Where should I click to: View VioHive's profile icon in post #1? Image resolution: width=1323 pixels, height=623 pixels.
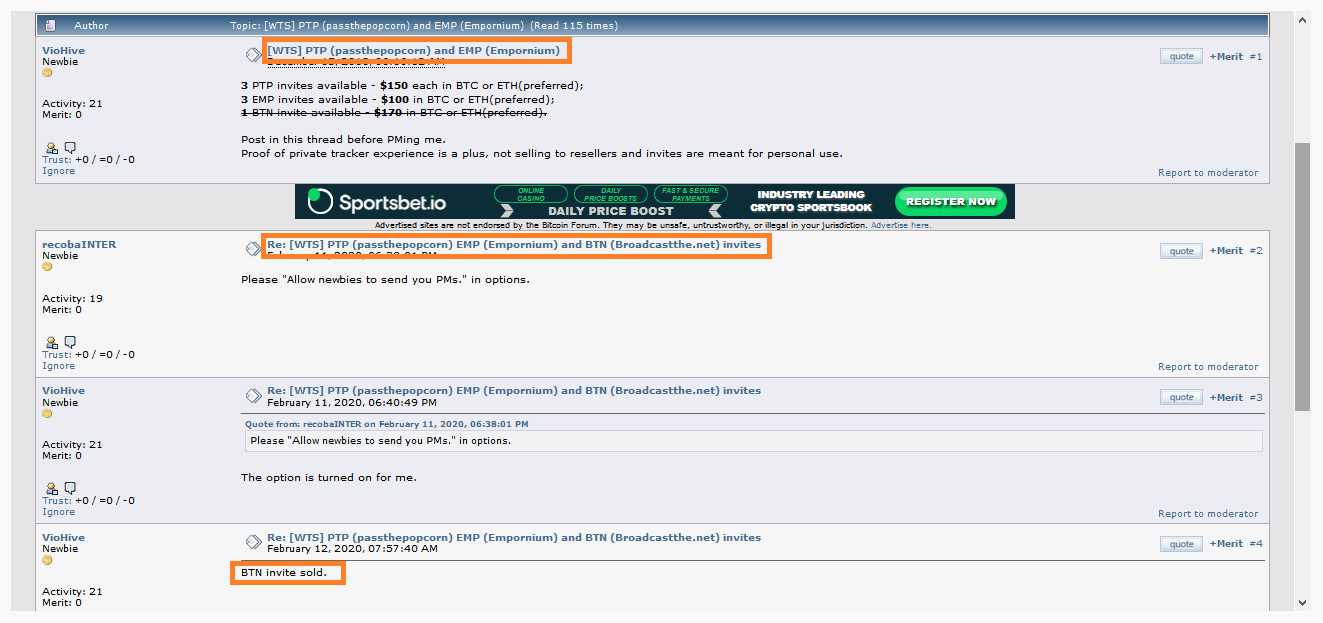pos(52,148)
